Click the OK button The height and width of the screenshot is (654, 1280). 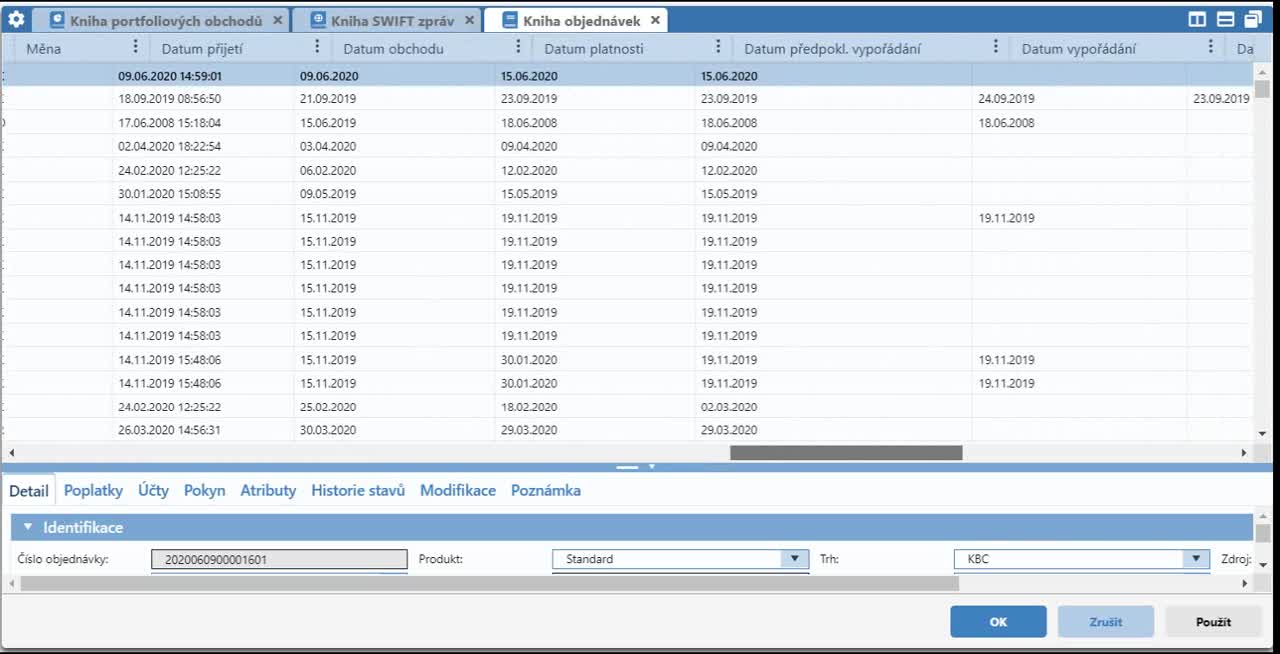[998, 621]
